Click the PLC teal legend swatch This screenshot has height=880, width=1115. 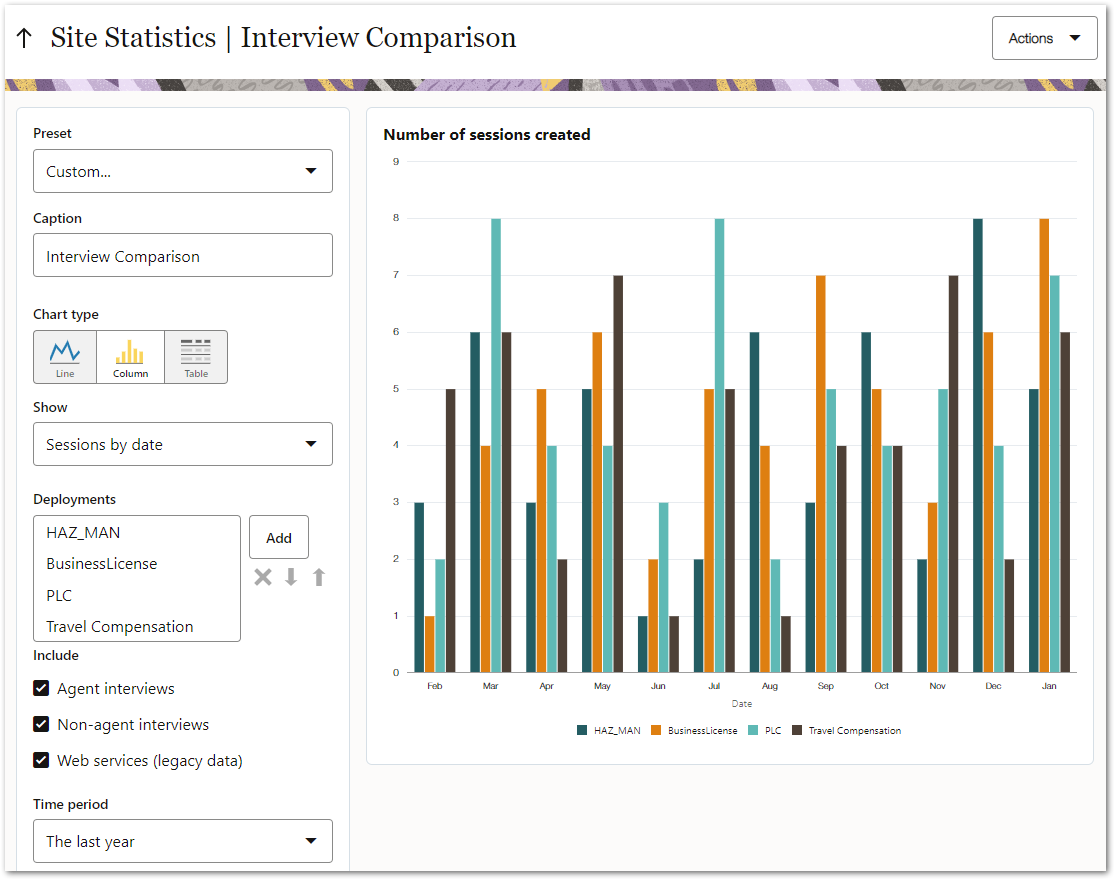(x=754, y=730)
